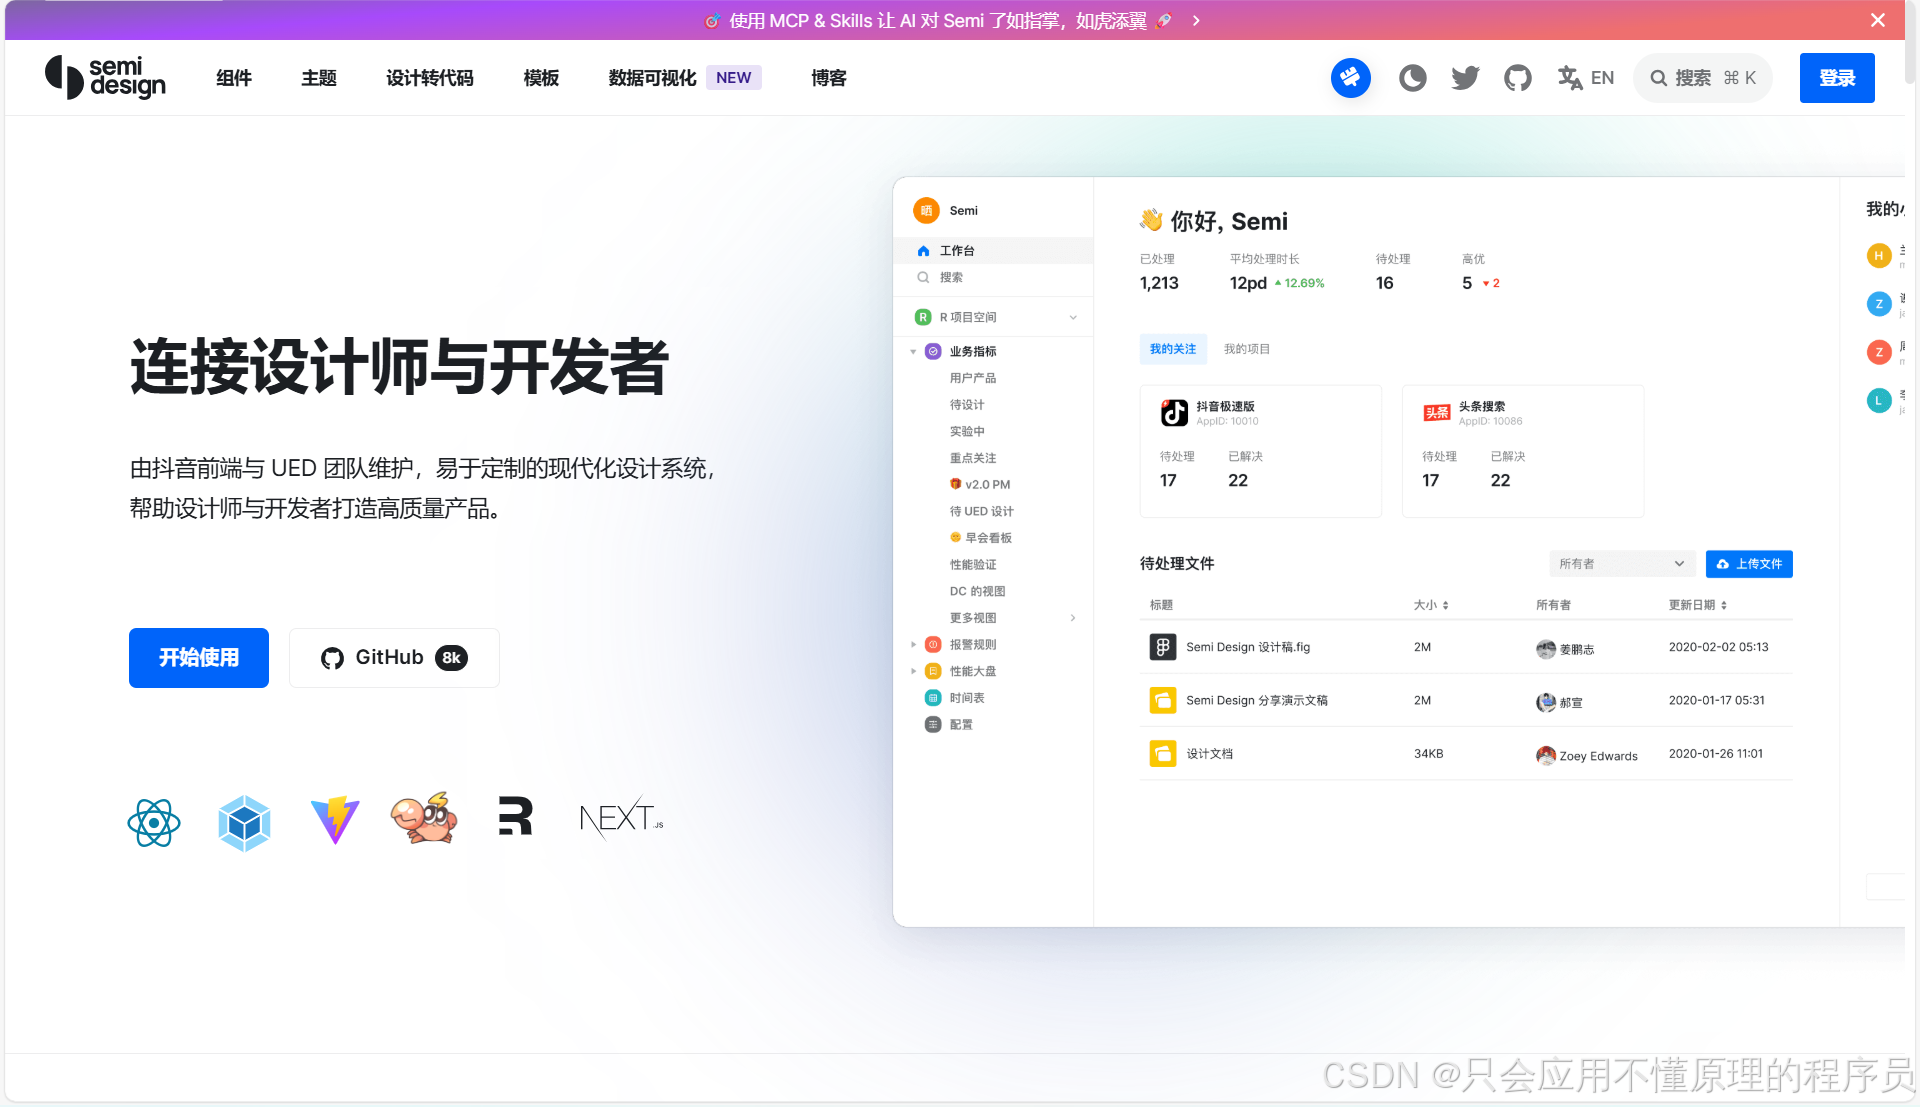The height and width of the screenshot is (1107, 1920).
Task: Click the 开始使用 button
Action: [x=199, y=658]
